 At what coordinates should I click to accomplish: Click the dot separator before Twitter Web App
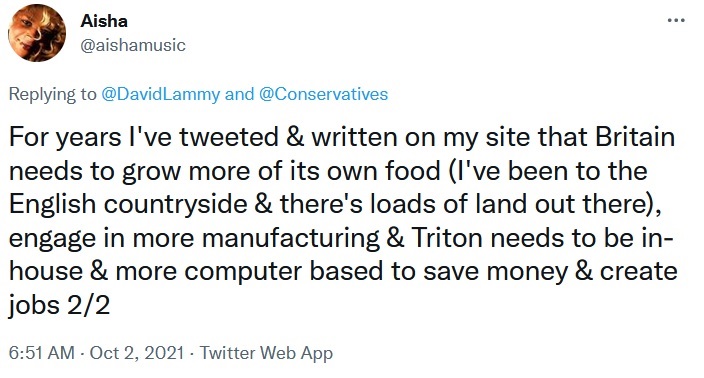tap(192, 353)
